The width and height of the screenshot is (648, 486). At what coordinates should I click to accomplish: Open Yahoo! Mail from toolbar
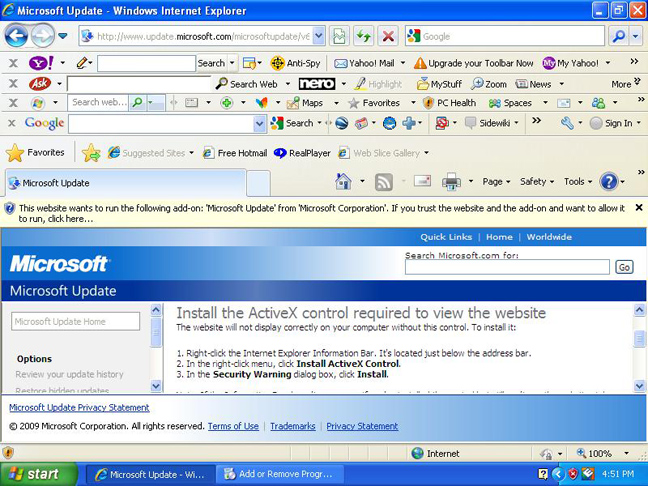pyautogui.click(x=364, y=63)
